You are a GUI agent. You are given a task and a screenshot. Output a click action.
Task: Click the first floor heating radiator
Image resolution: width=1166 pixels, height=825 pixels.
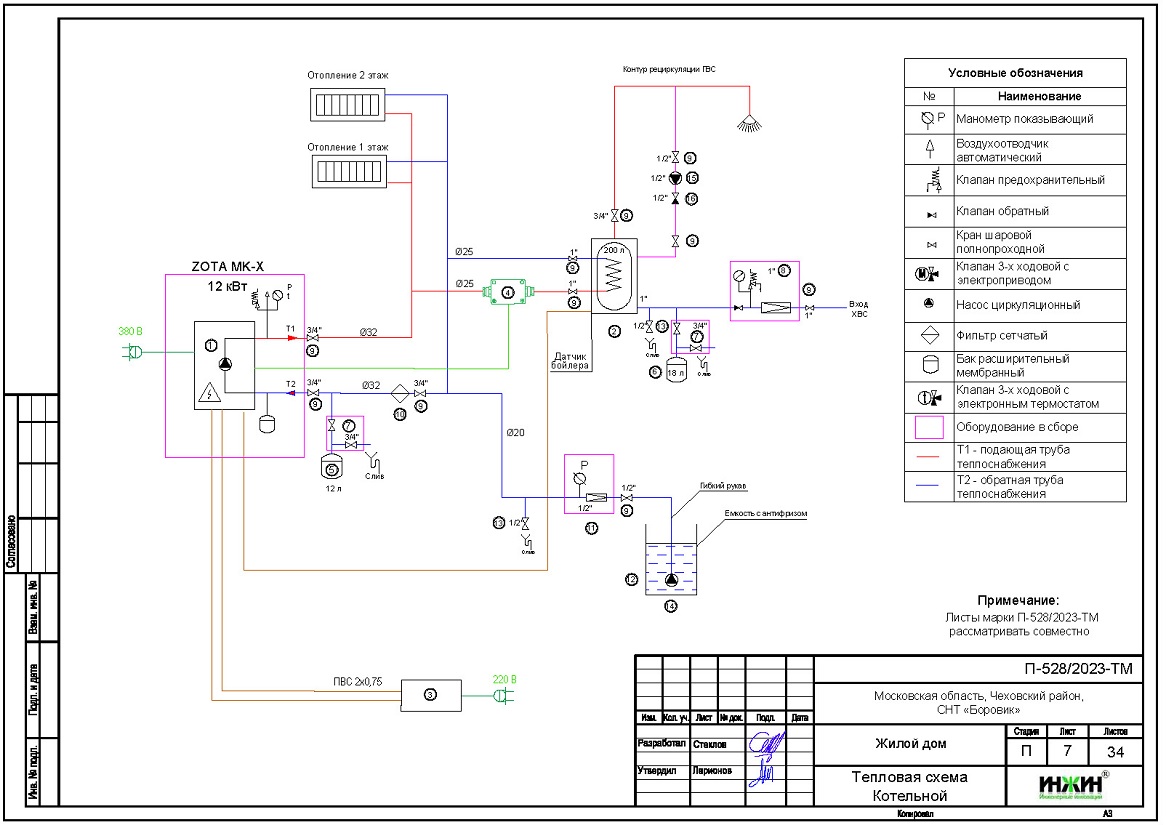point(348,172)
